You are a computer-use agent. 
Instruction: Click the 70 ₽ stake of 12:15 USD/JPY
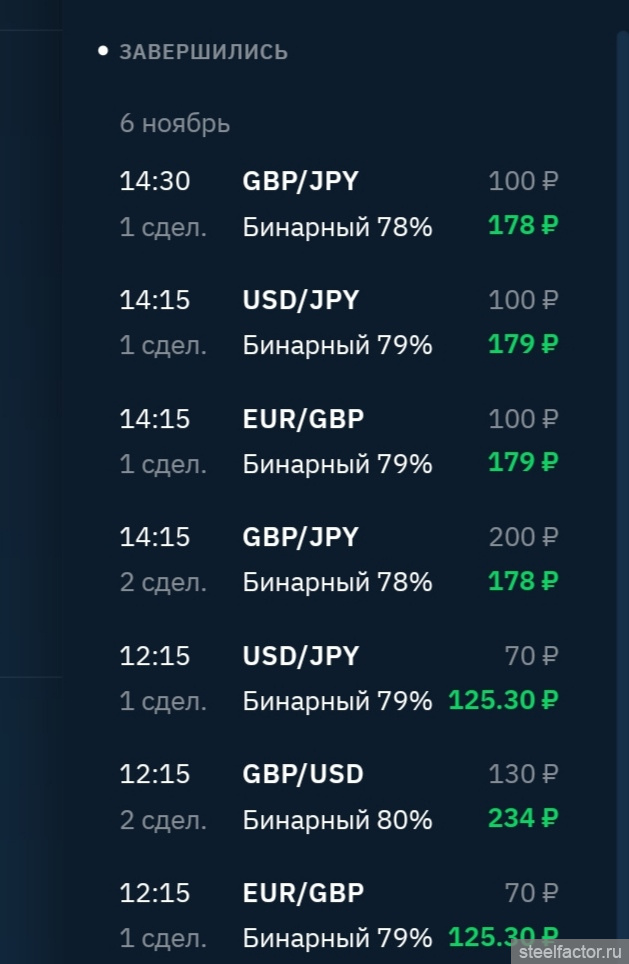531,656
